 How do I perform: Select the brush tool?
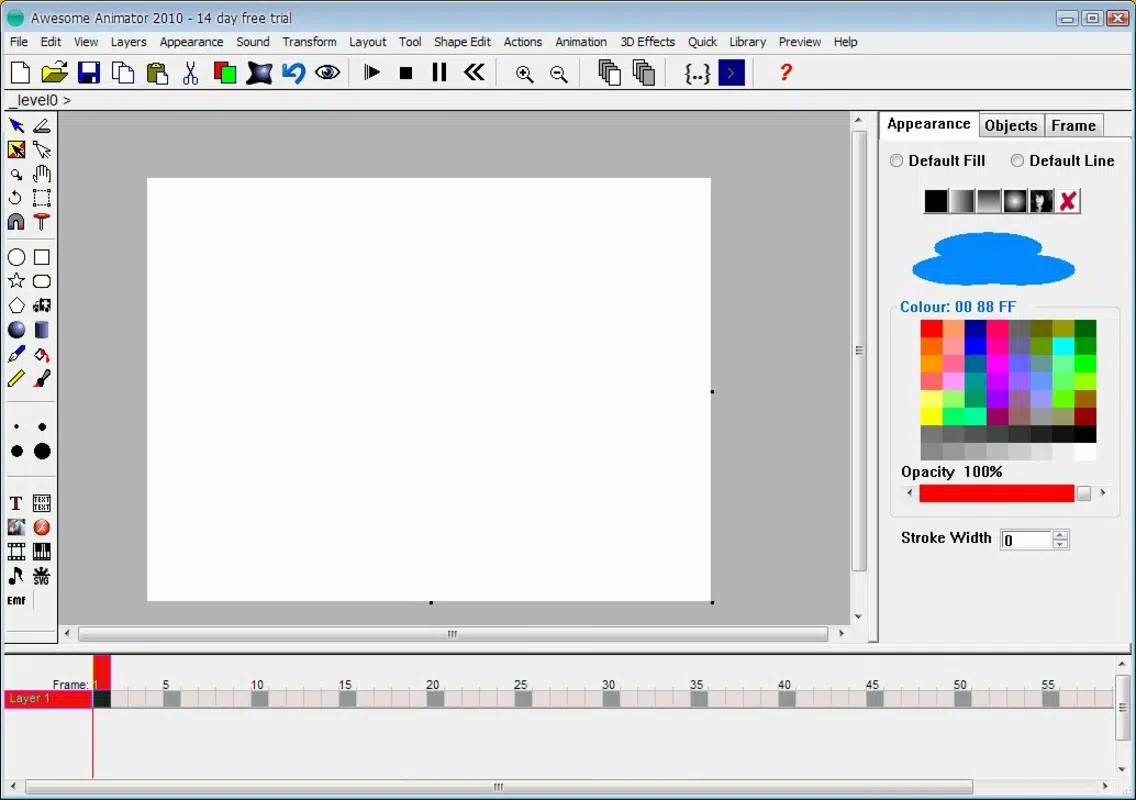pyautogui.click(x=42, y=378)
